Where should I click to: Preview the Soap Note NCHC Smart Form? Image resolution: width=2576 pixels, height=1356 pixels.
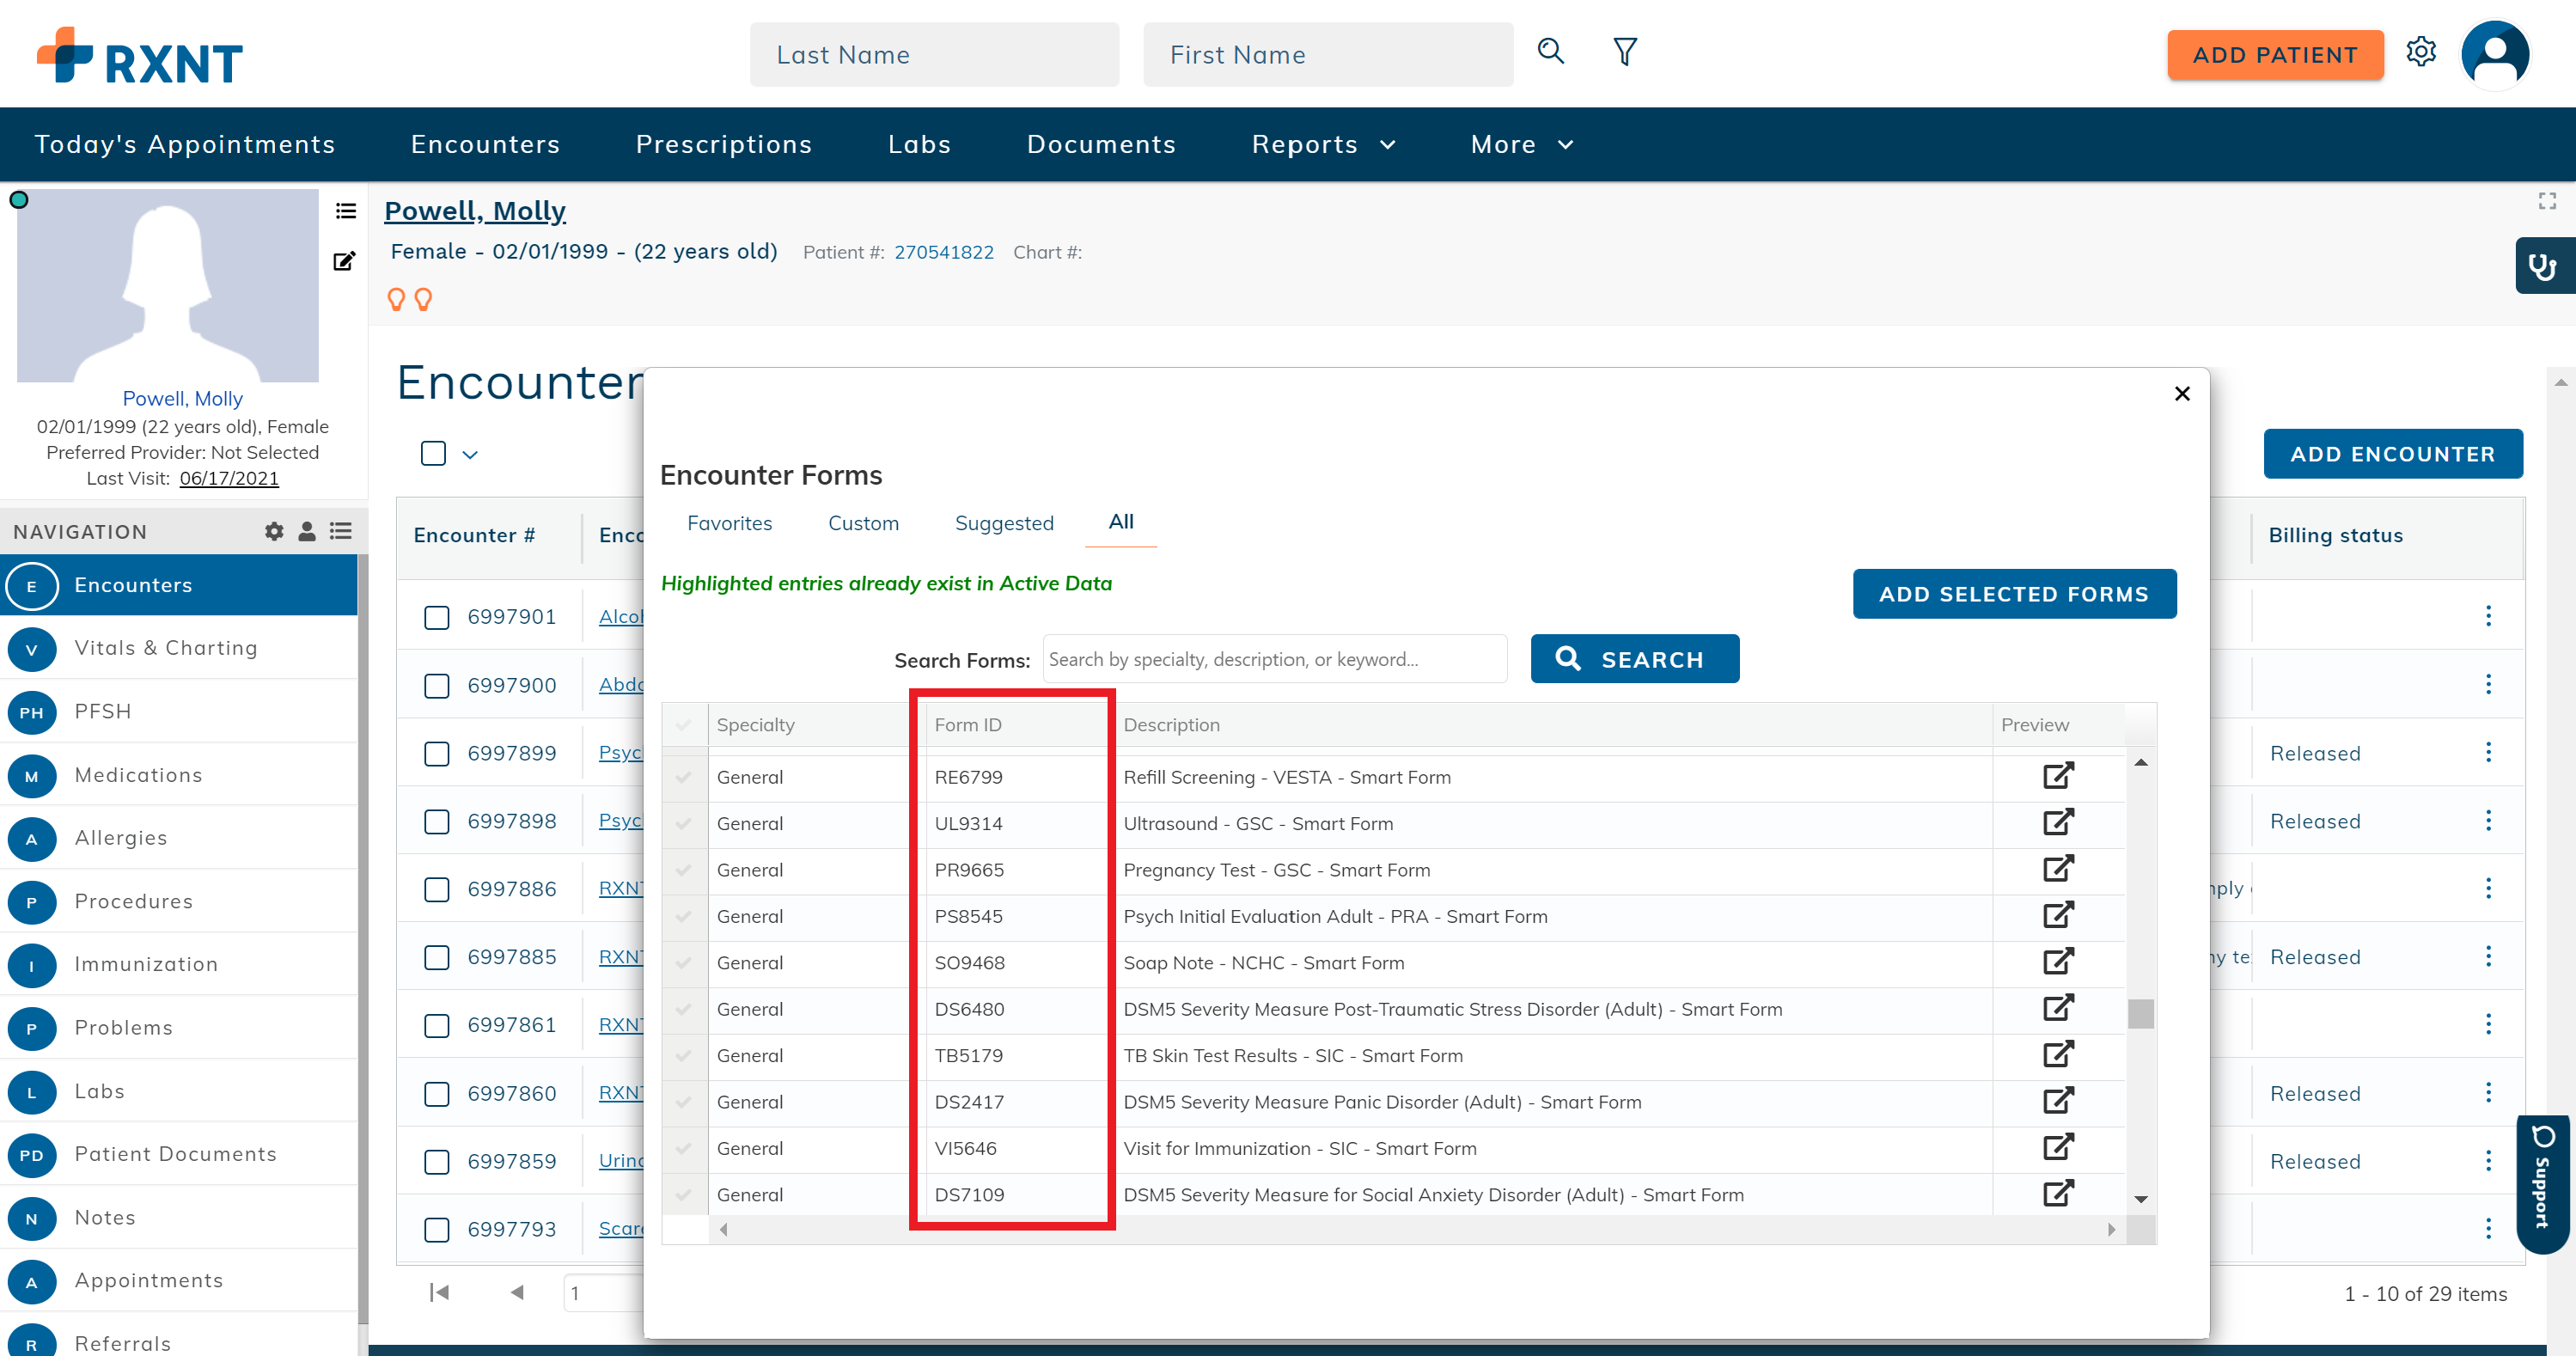click(2058, 961)
